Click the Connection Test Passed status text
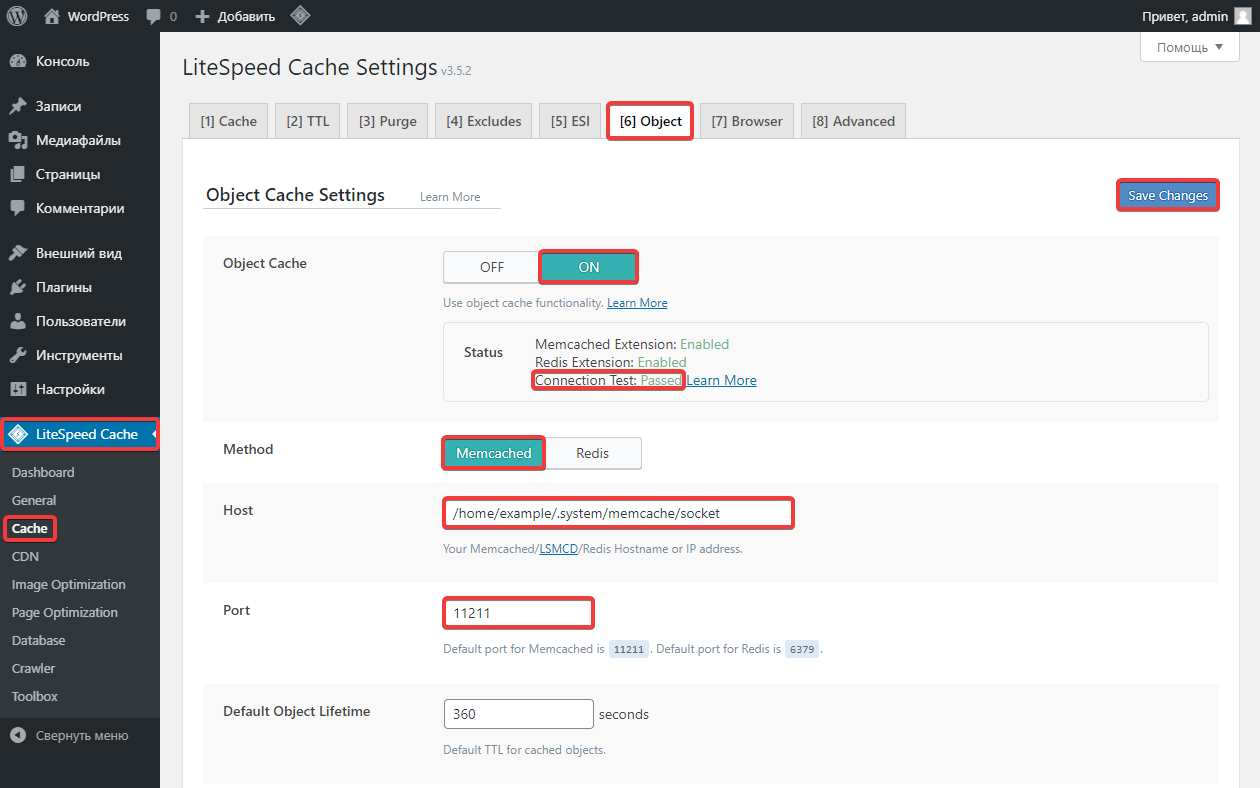 tap(608, 380)
